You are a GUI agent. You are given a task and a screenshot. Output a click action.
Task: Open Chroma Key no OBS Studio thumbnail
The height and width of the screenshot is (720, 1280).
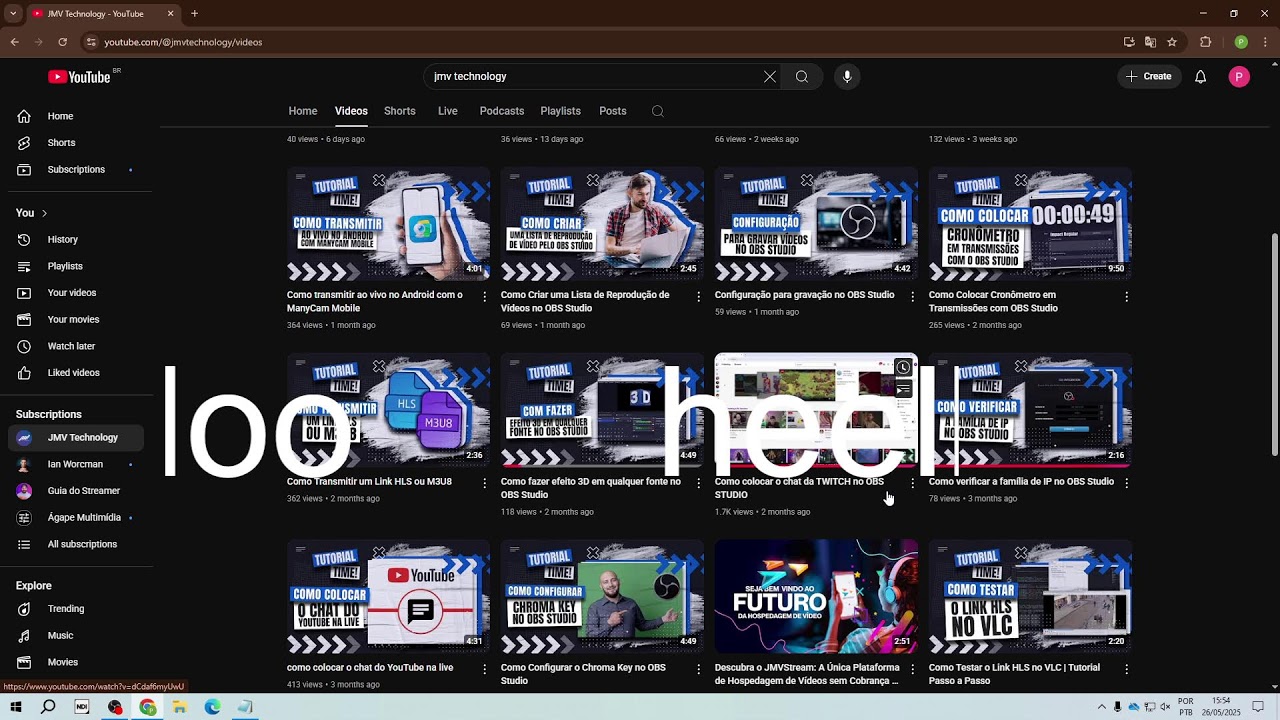click(x=602, y=597)
